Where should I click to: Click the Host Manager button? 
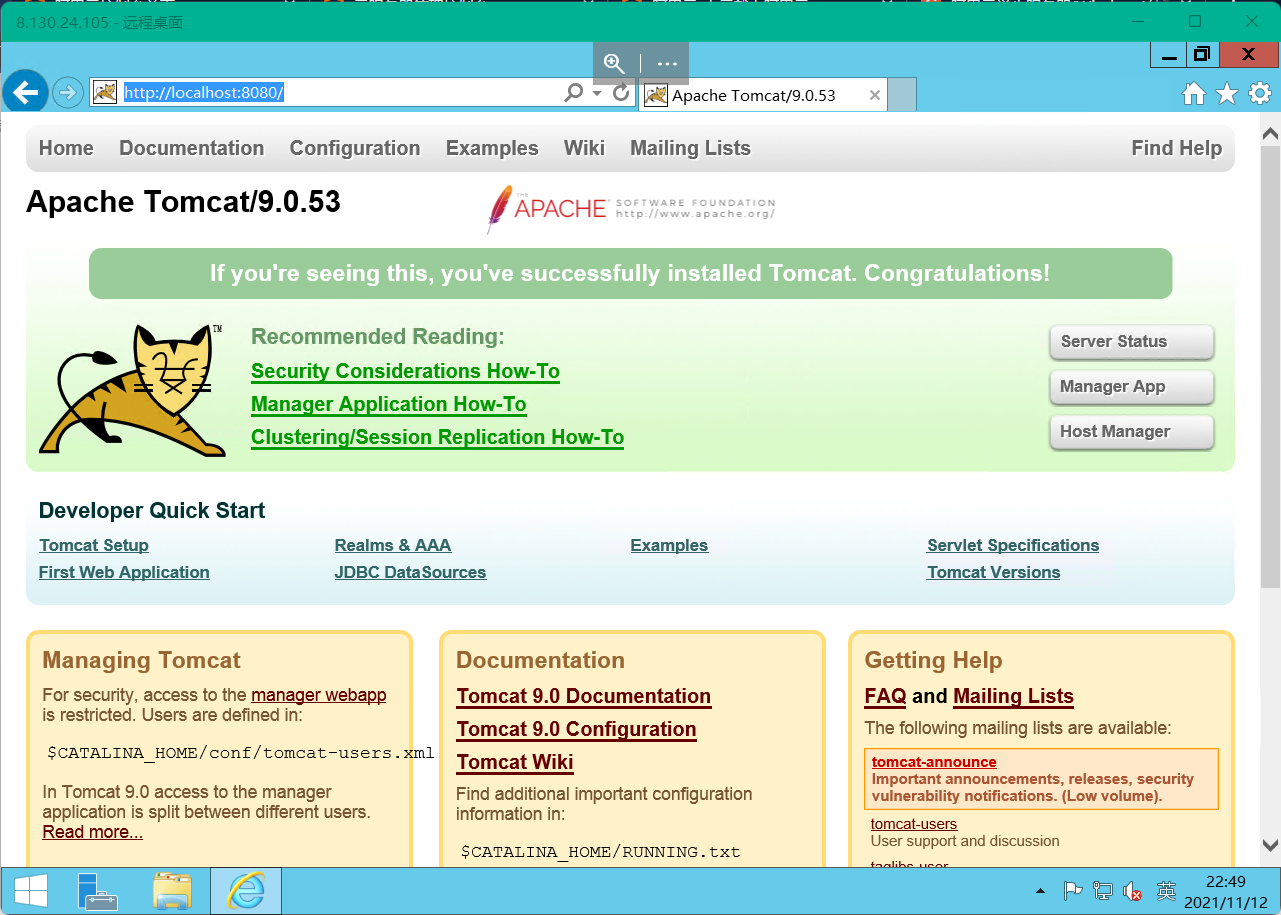1132,432
